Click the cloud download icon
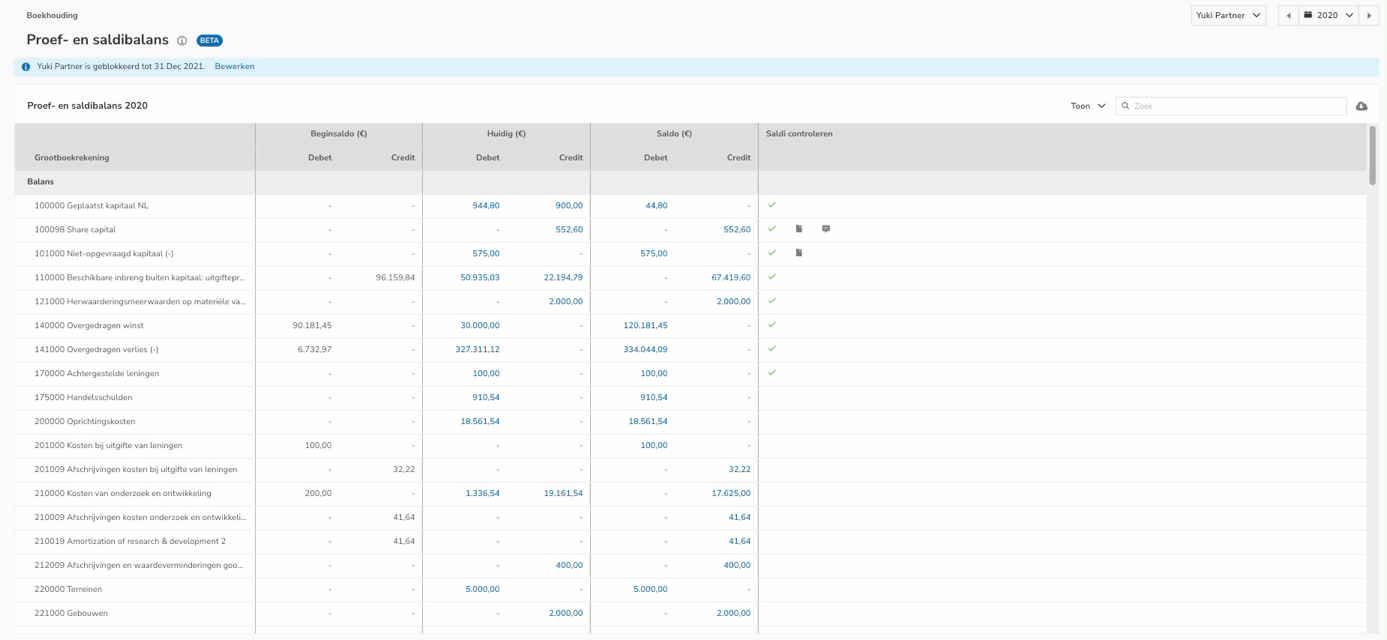 tap(1361, 106)
